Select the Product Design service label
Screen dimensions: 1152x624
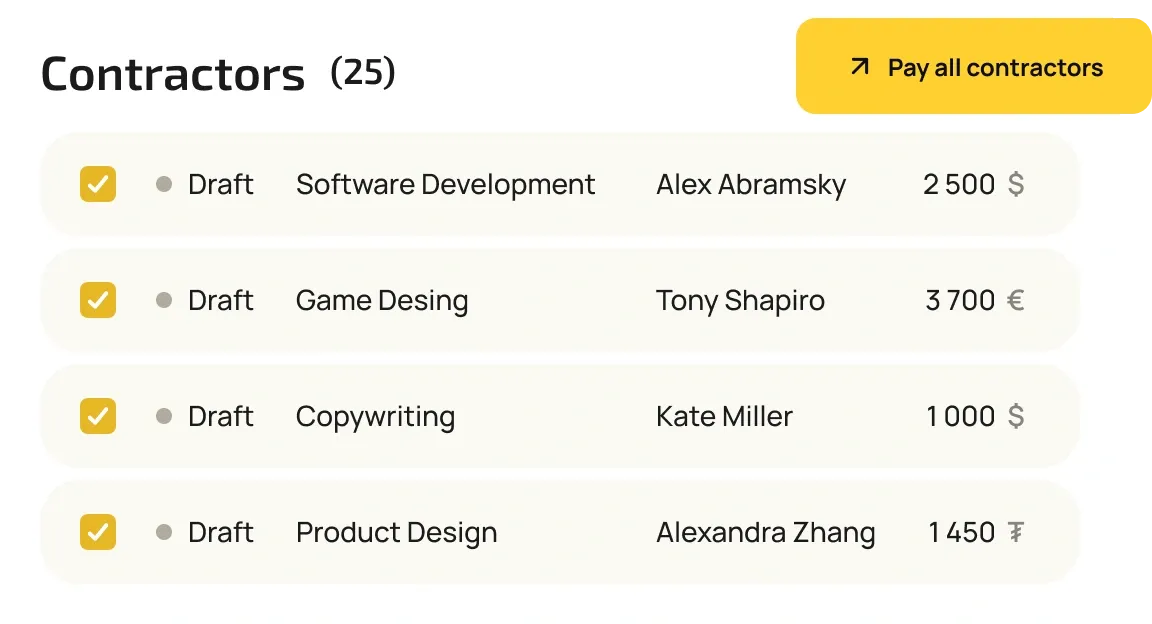pyautogui.click(x=396, y=533)
